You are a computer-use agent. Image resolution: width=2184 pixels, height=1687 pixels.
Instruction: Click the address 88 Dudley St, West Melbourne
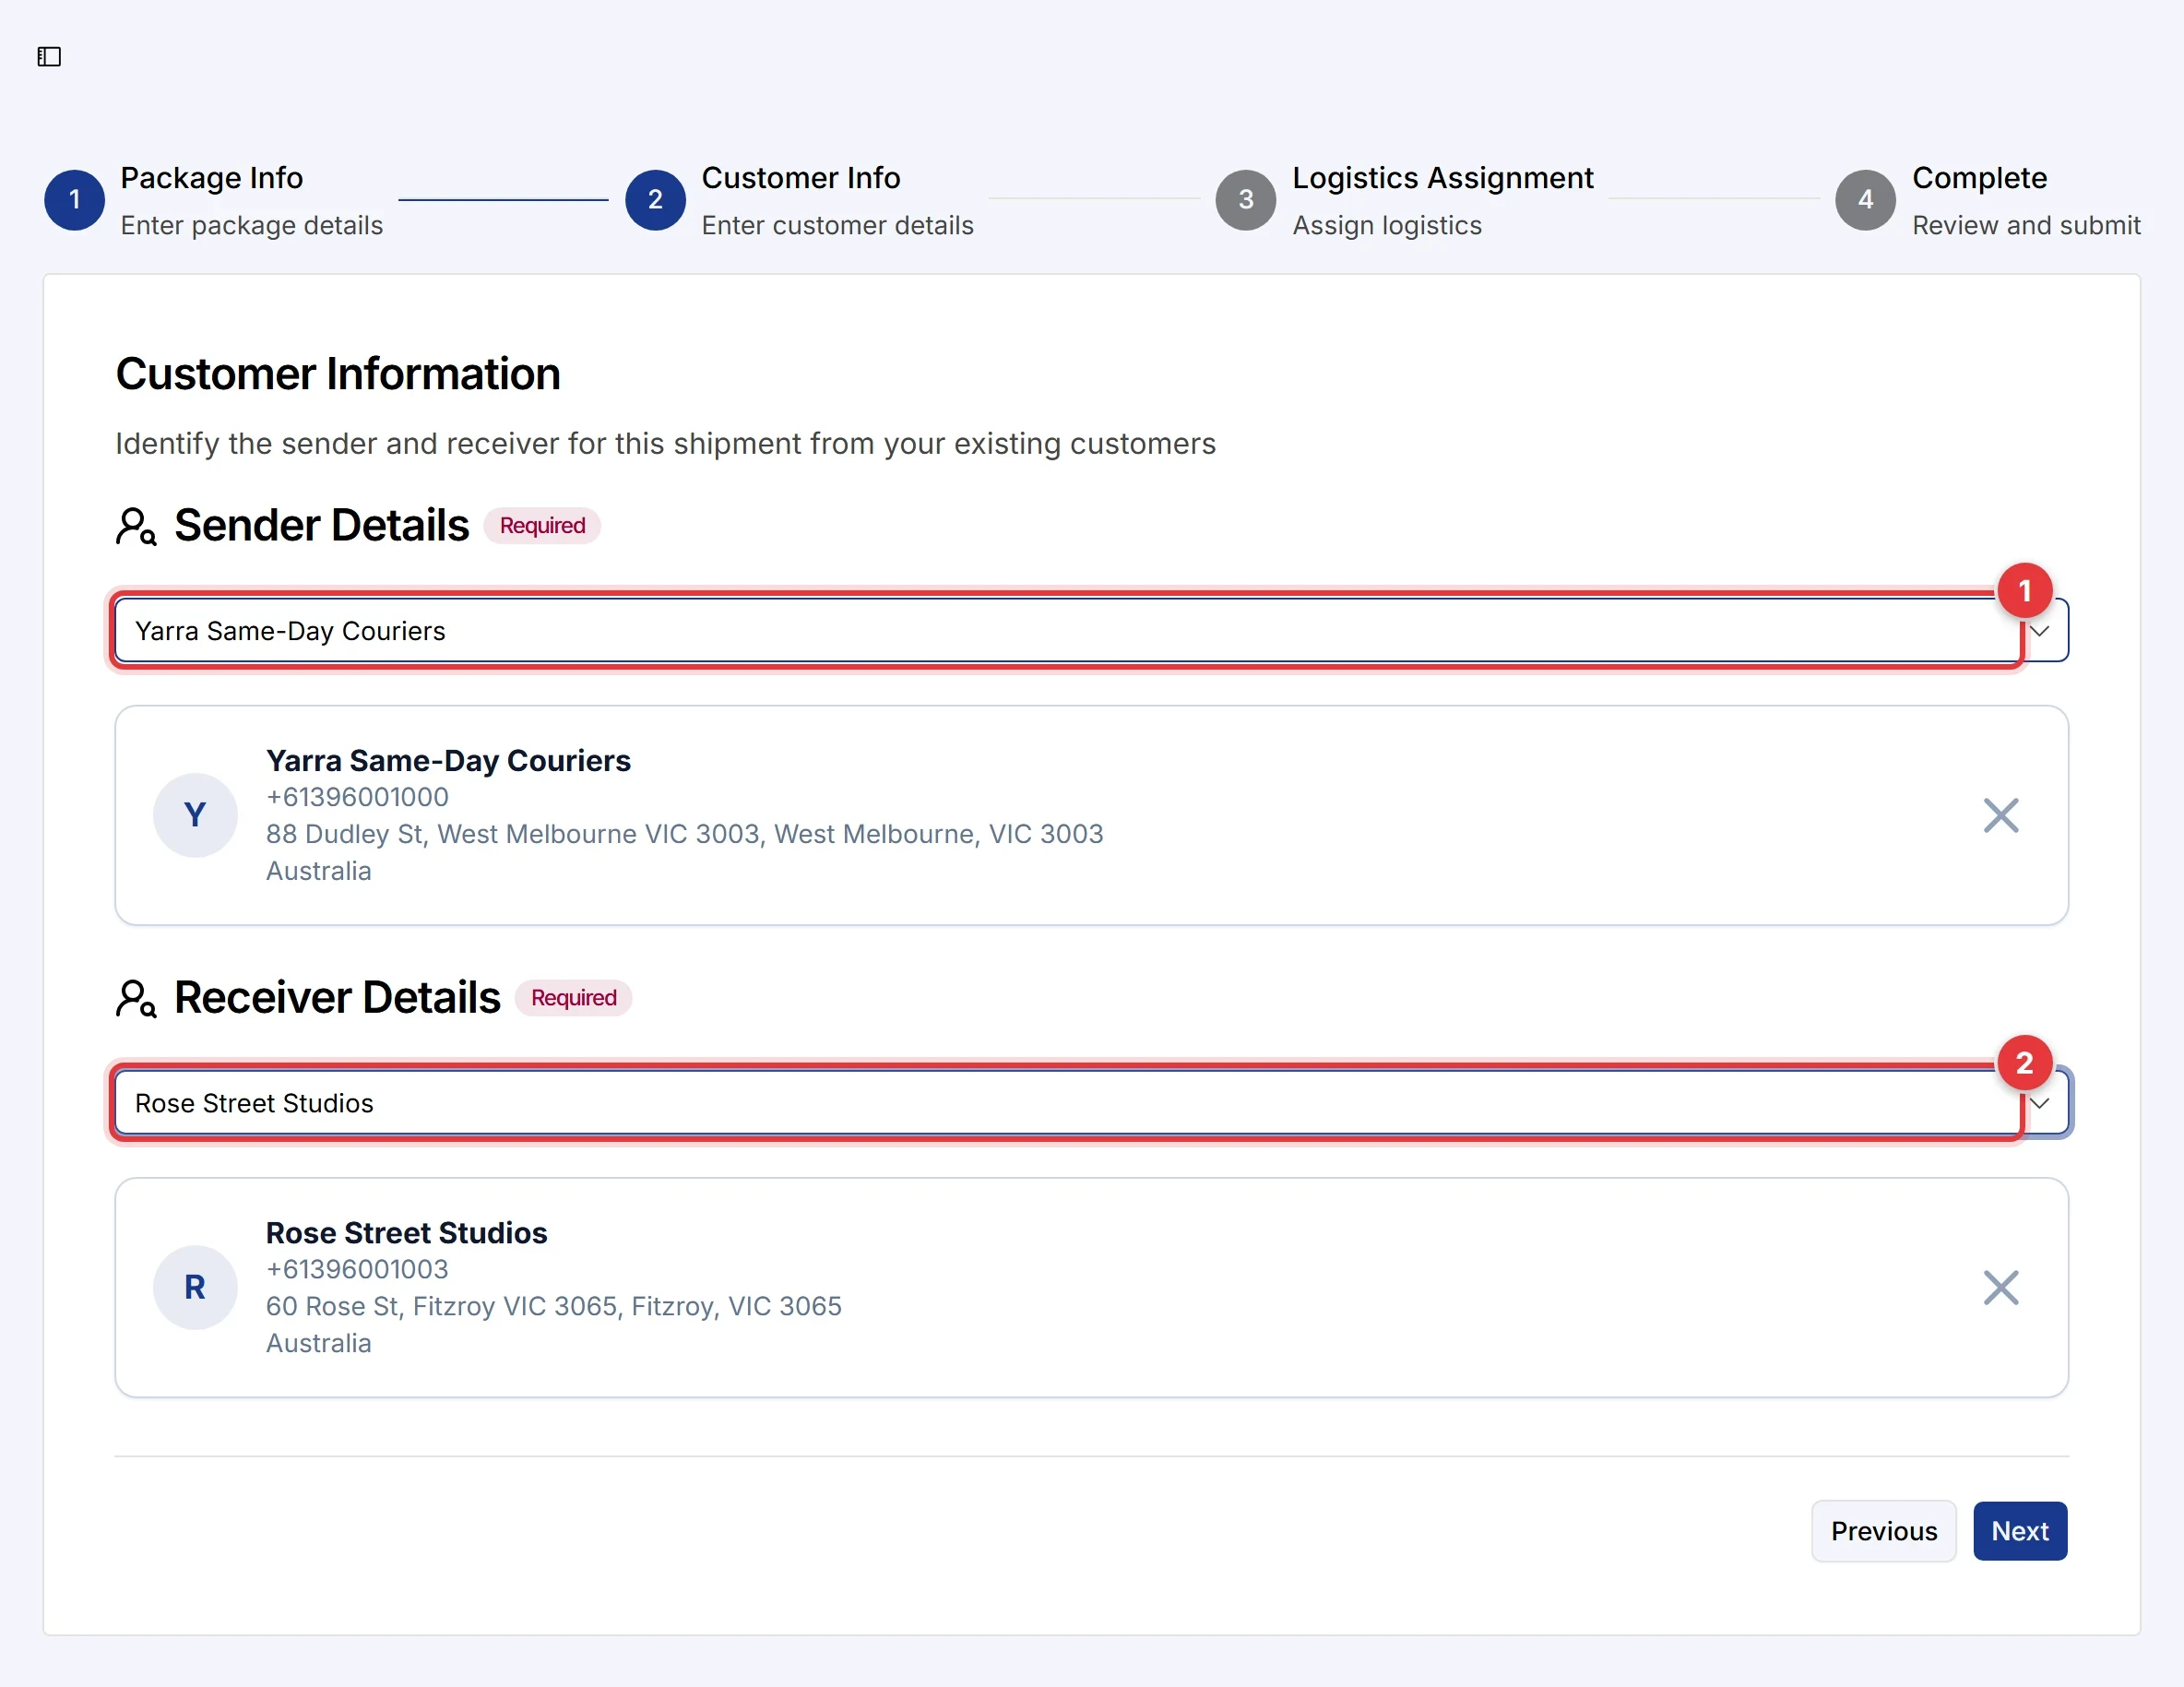684,834
